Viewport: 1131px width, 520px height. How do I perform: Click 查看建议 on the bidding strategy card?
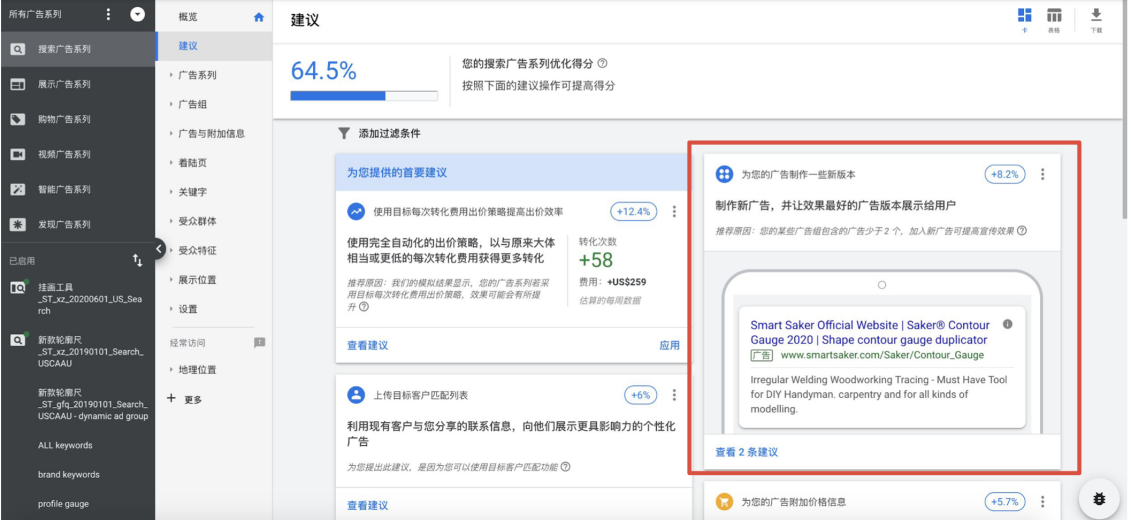coord(368,345)
